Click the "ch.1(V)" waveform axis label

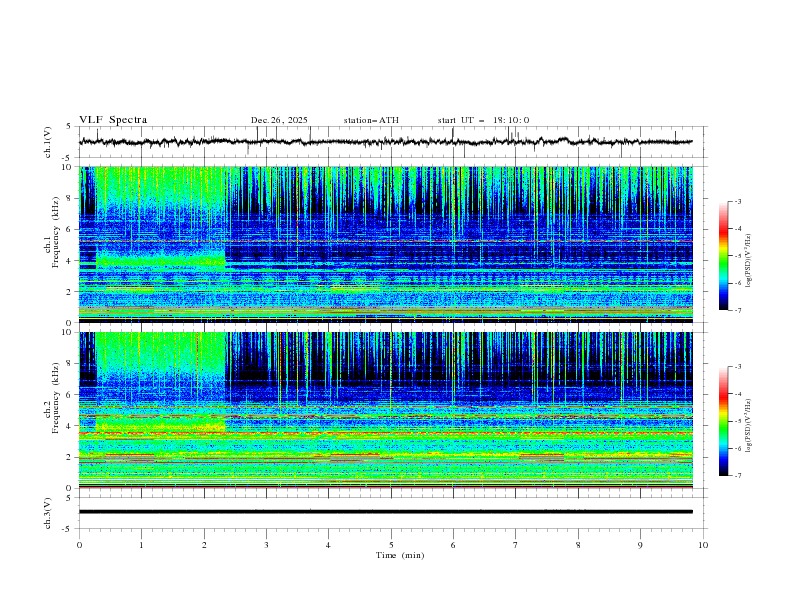pos(48,142)
